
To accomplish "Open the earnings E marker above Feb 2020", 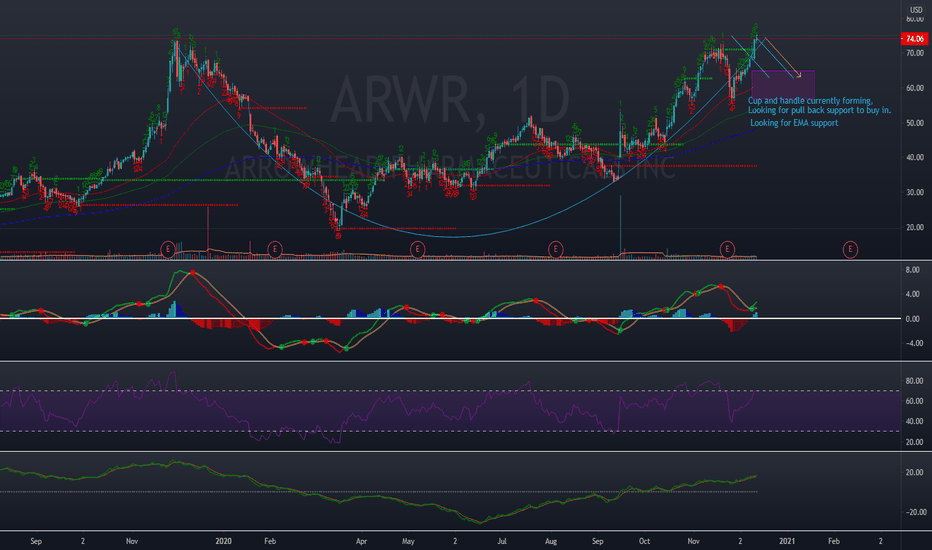I will coord(275,249).
